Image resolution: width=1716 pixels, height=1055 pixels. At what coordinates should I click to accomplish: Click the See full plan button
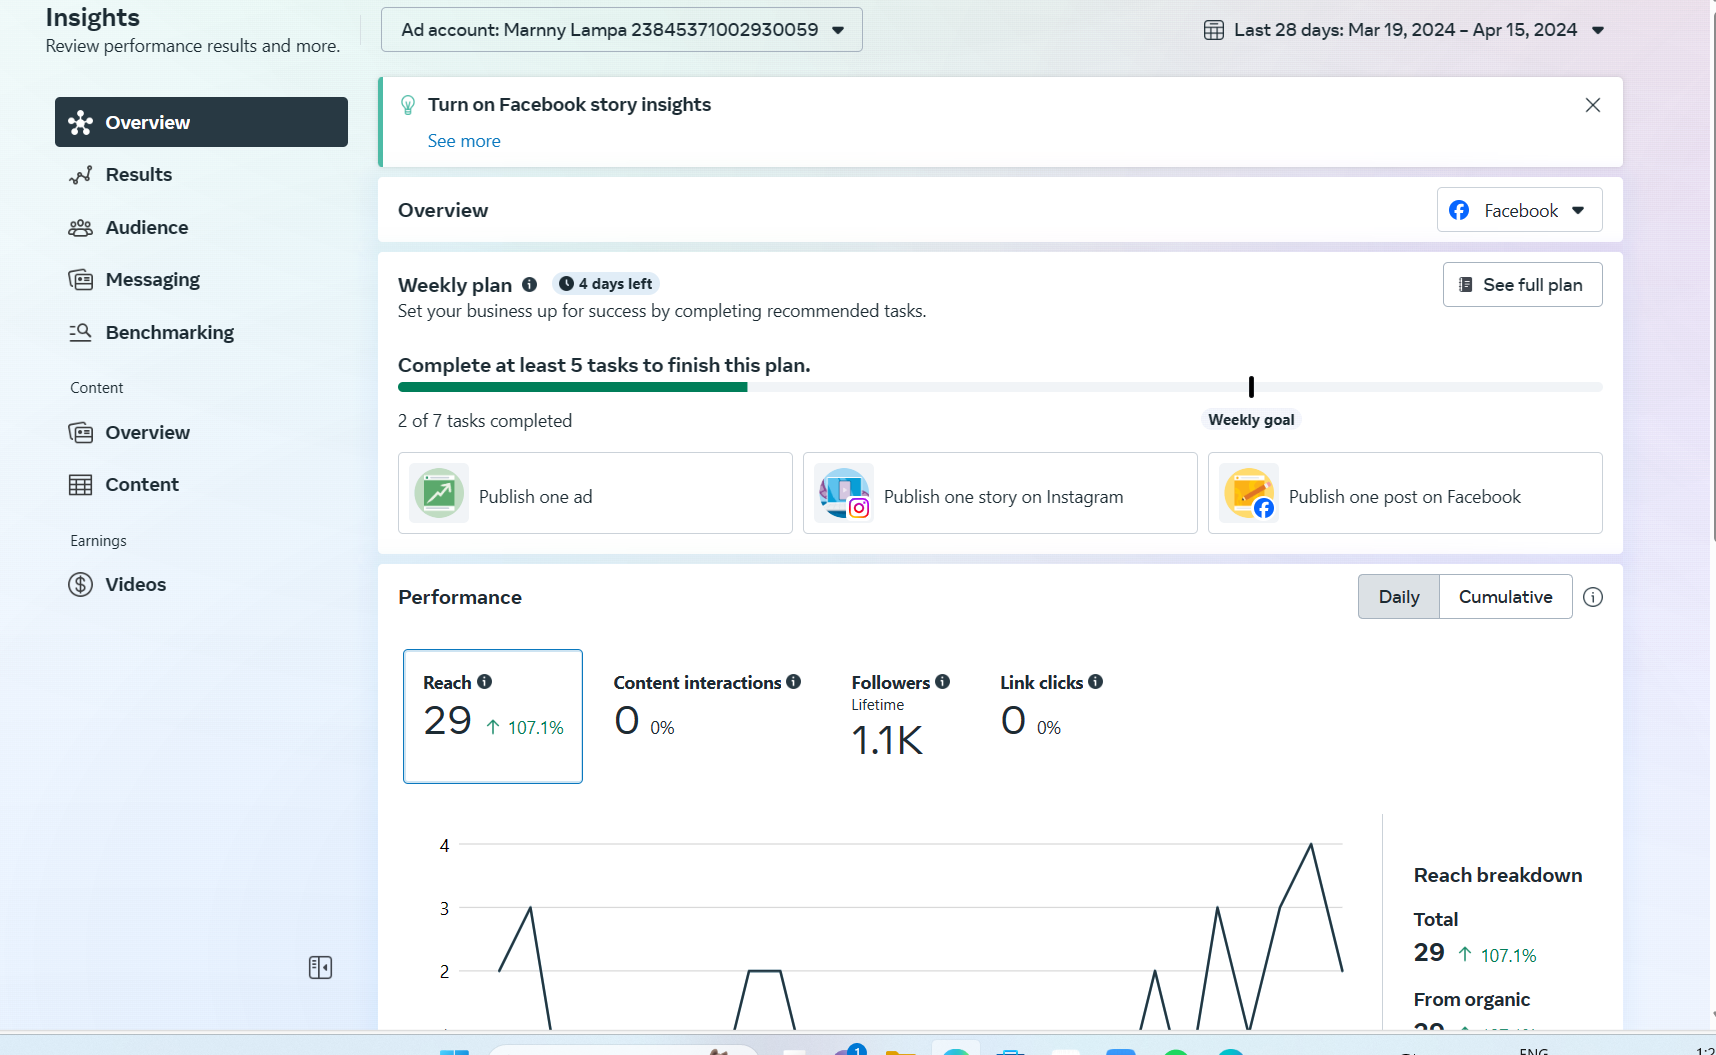(1523, 285)
